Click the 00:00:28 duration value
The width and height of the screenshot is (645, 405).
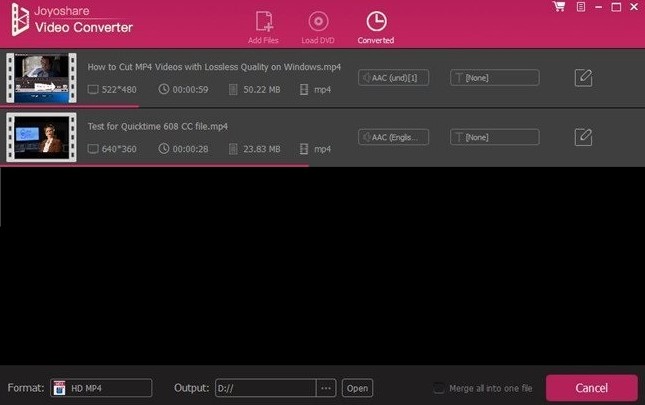click(x=190, y=149)
